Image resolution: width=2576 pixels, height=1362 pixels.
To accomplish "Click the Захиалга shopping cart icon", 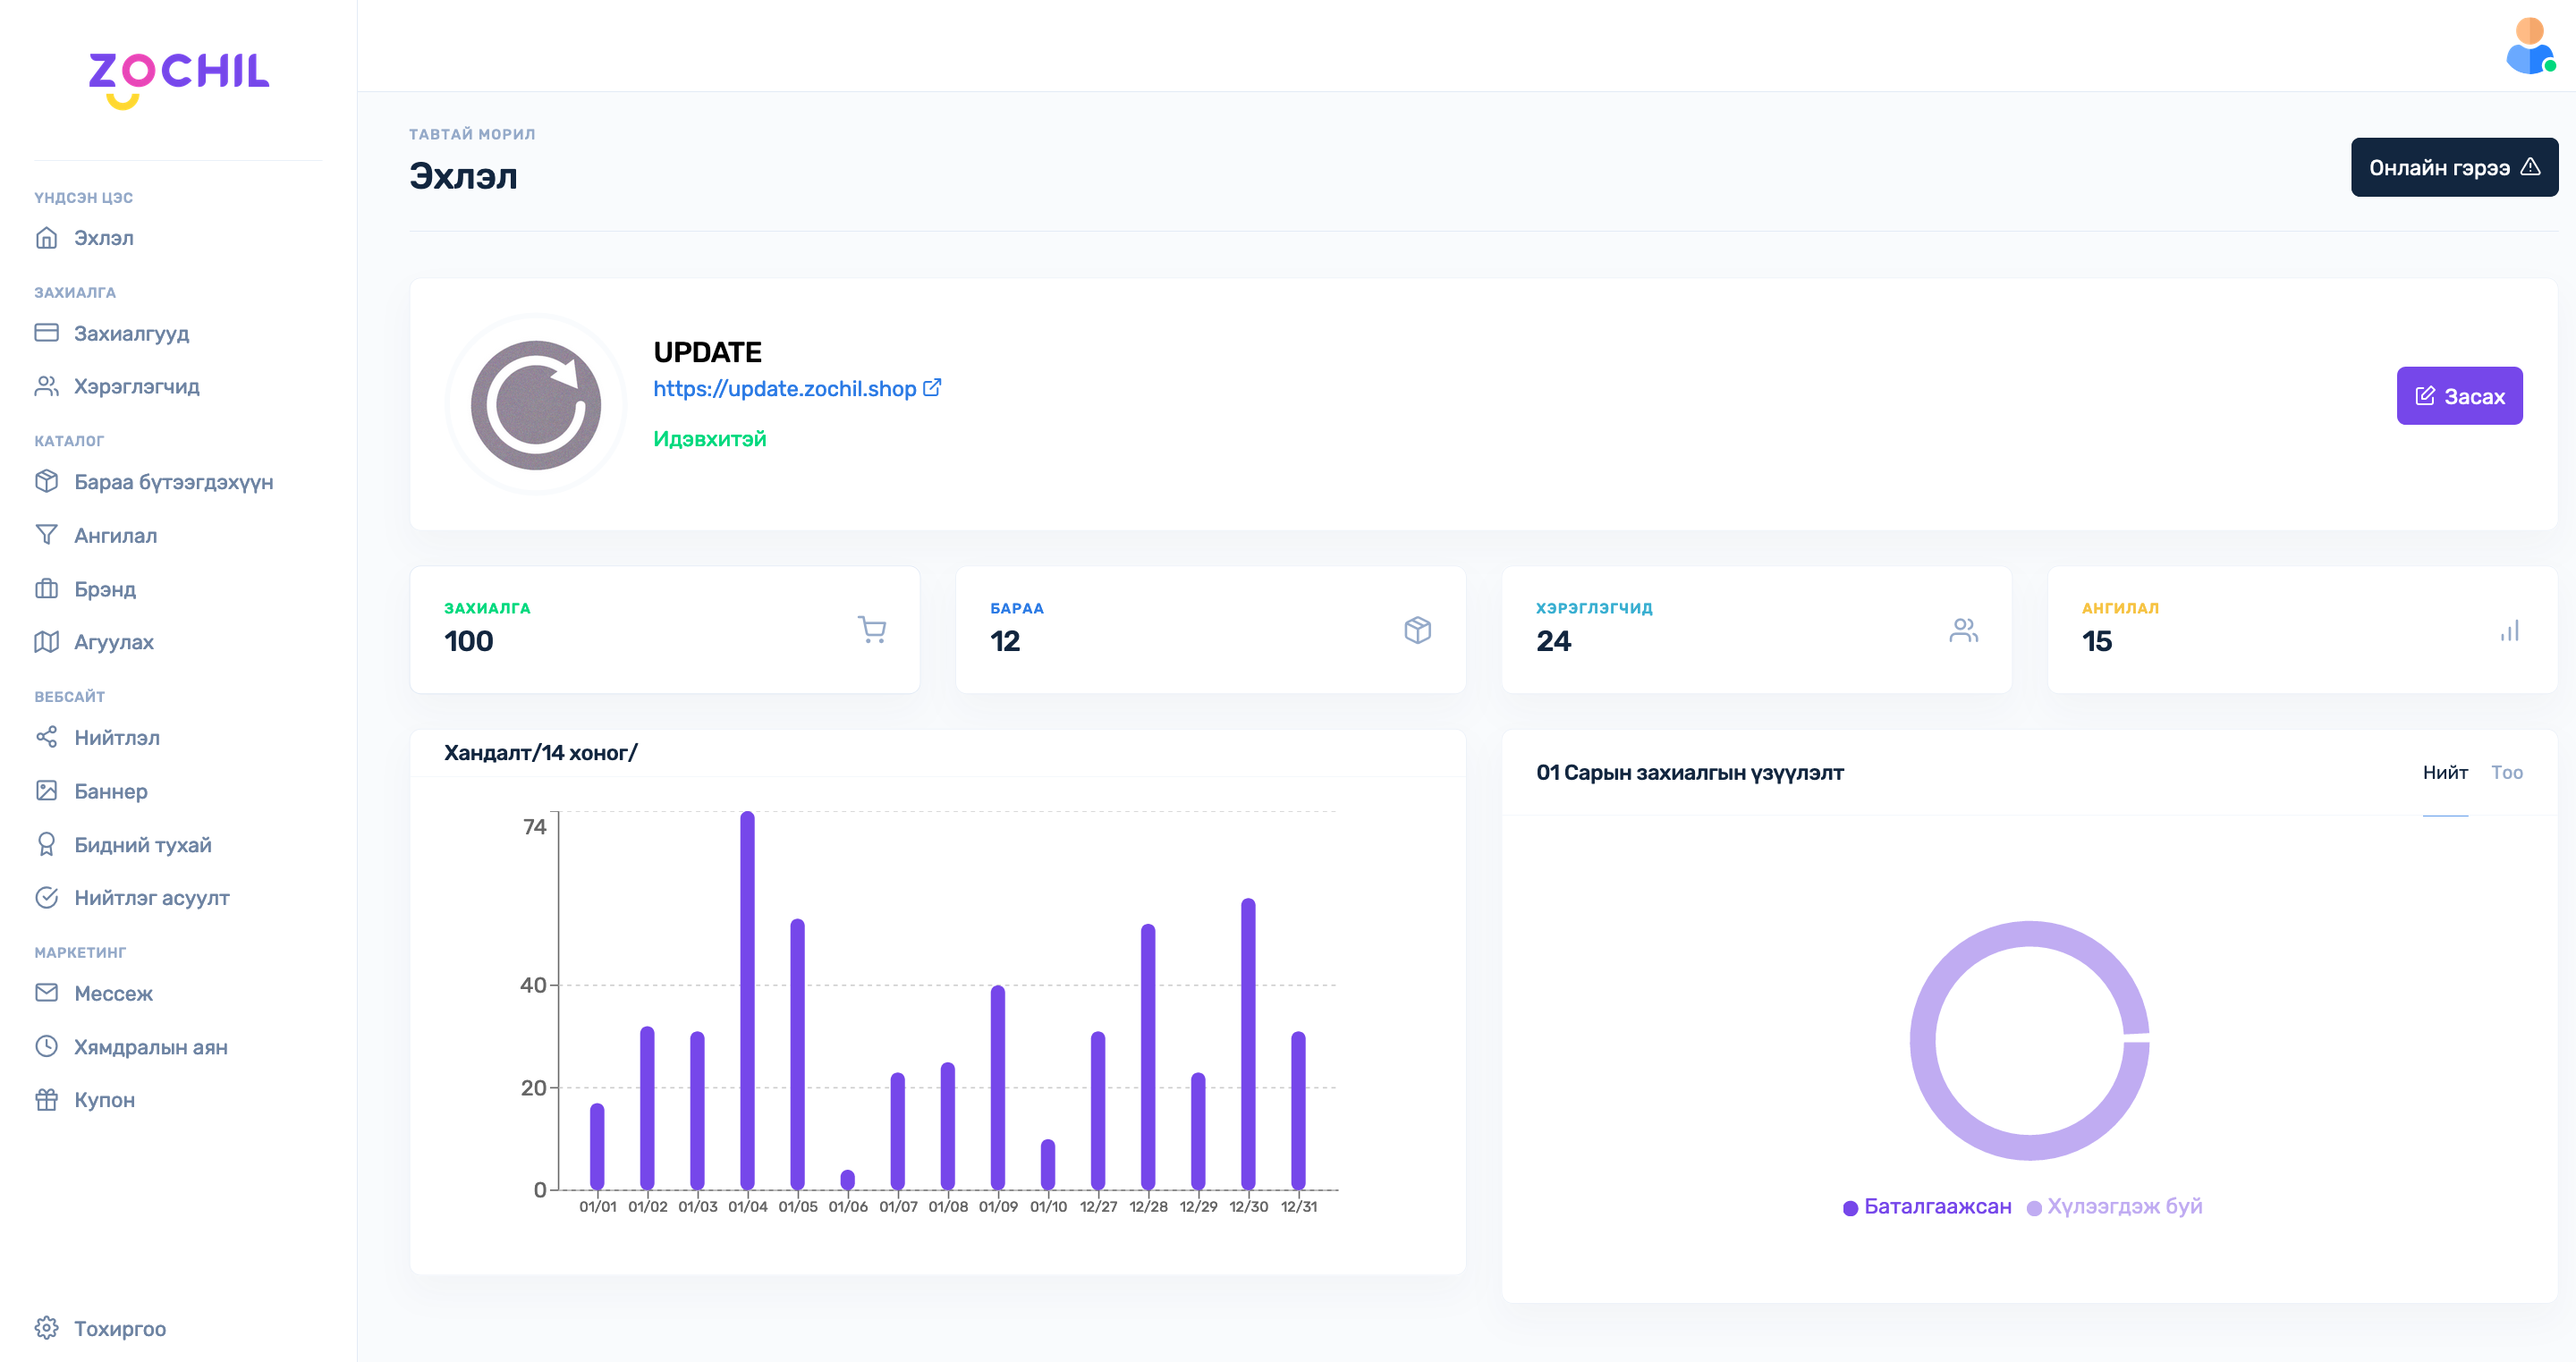I will pos(871,629).
